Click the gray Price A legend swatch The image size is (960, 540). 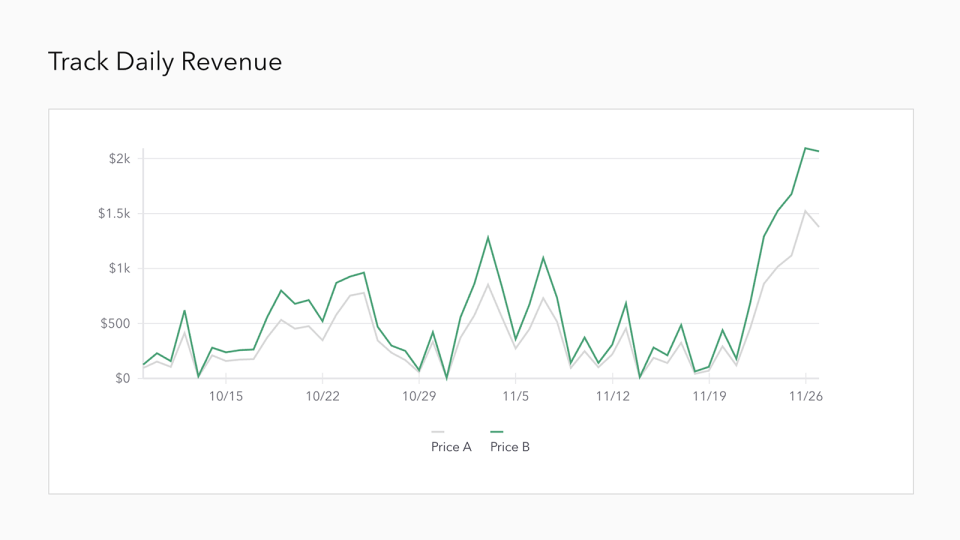coord(438,432)
